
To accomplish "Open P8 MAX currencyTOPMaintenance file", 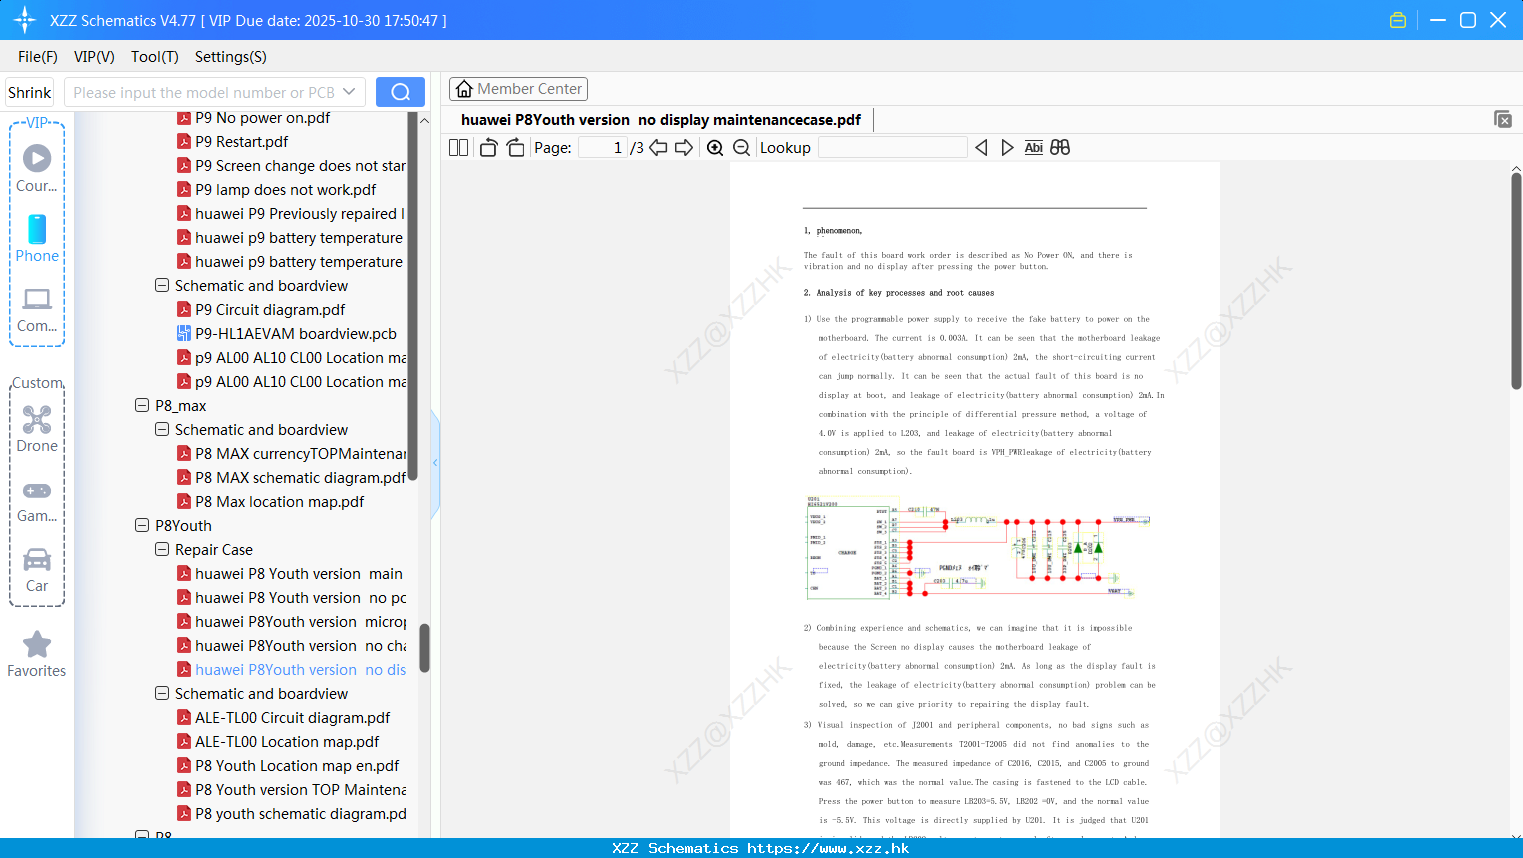I will (x=291, y=454).
